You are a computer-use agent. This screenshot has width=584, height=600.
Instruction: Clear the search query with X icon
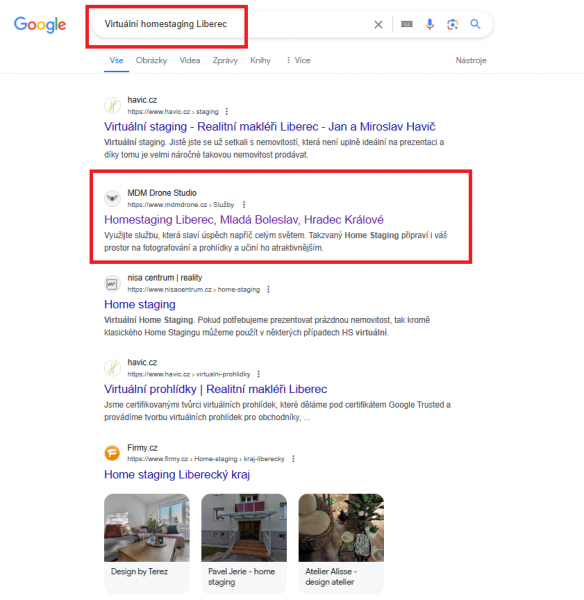[378, 24]
